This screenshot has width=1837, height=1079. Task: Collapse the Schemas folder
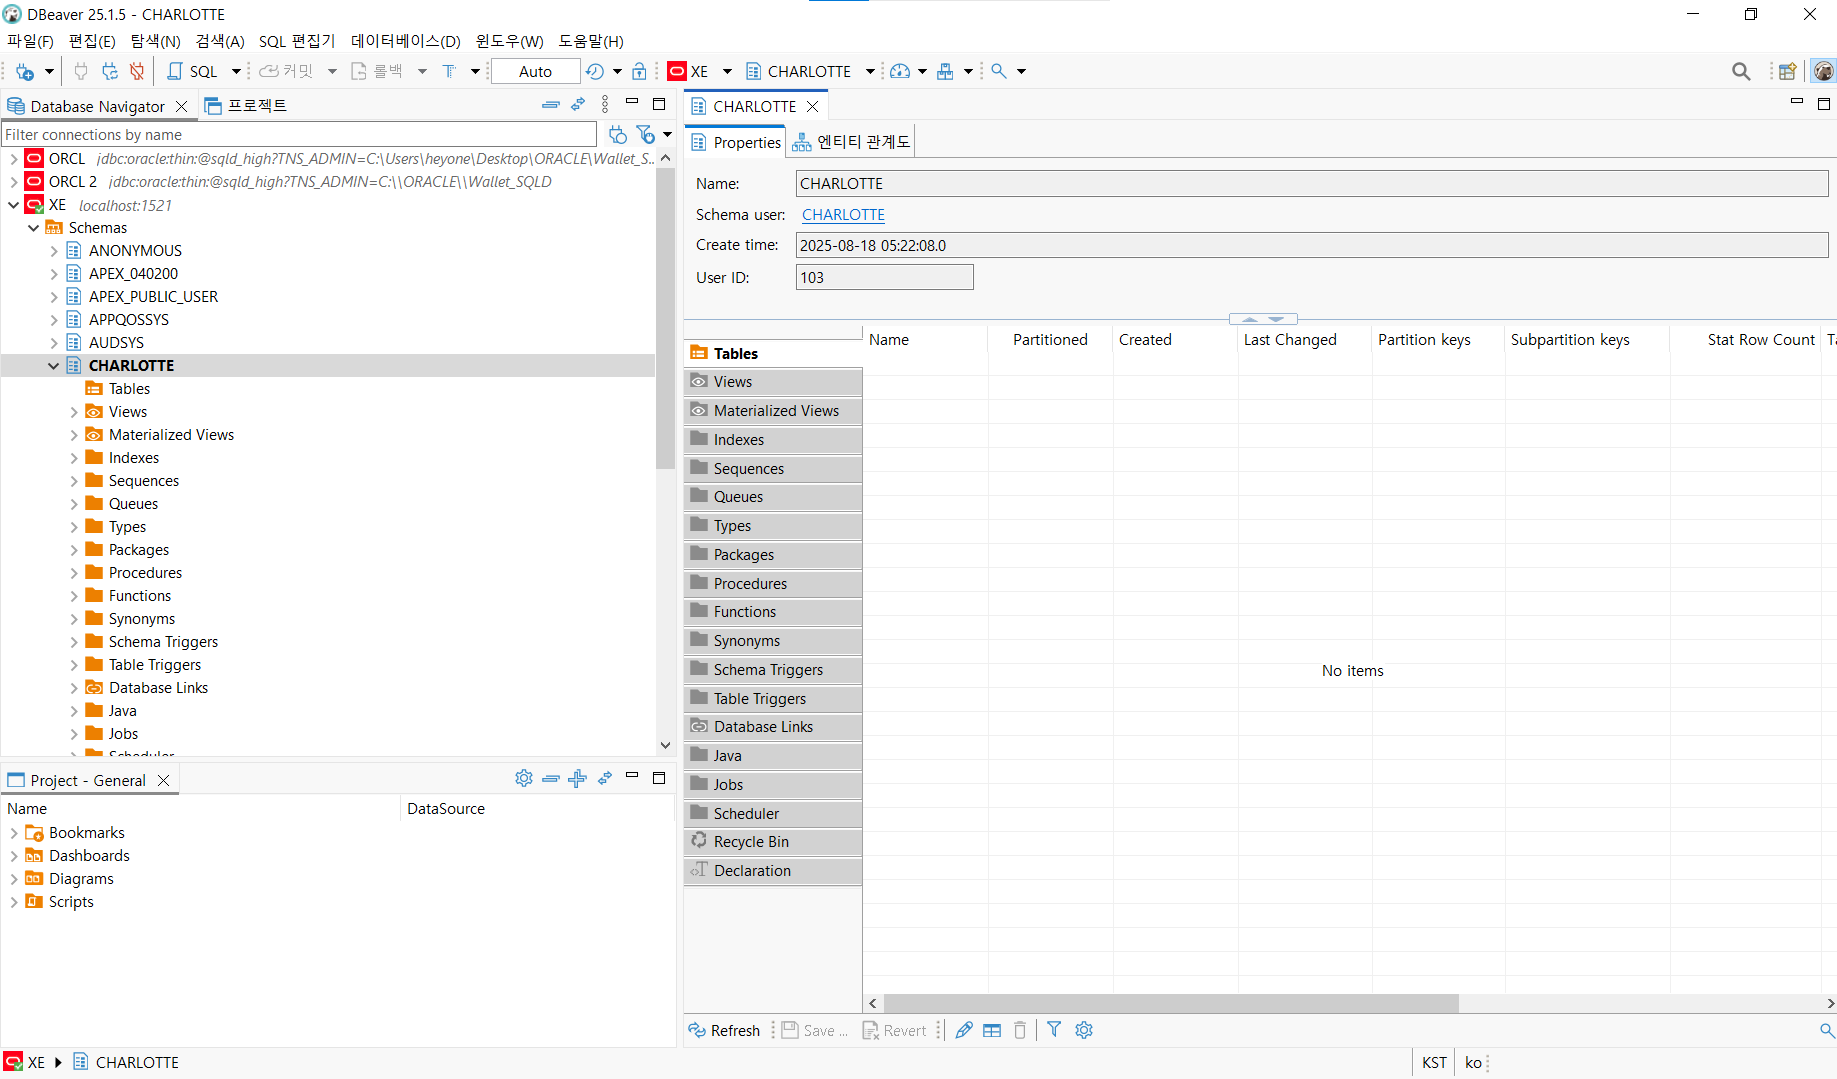click(x=33, y=228)
